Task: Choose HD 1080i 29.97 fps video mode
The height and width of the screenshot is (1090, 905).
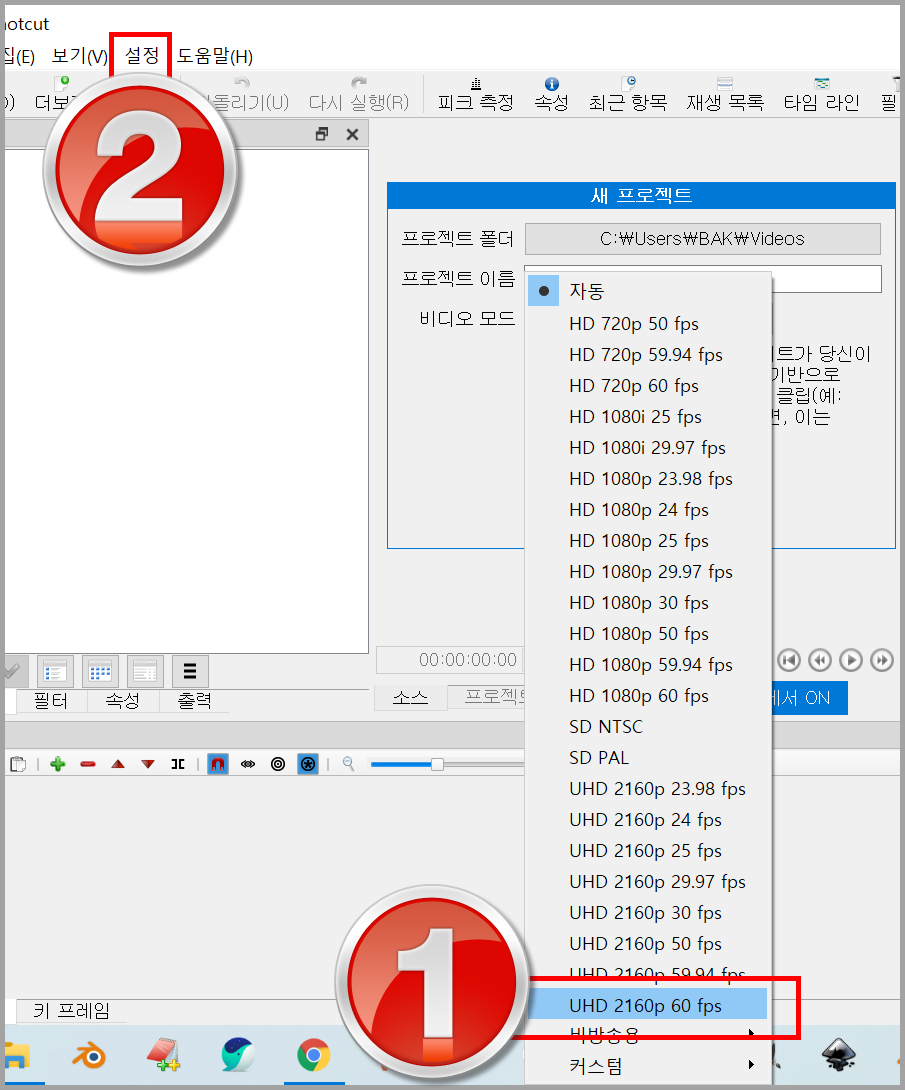Action: pos(649,448)
